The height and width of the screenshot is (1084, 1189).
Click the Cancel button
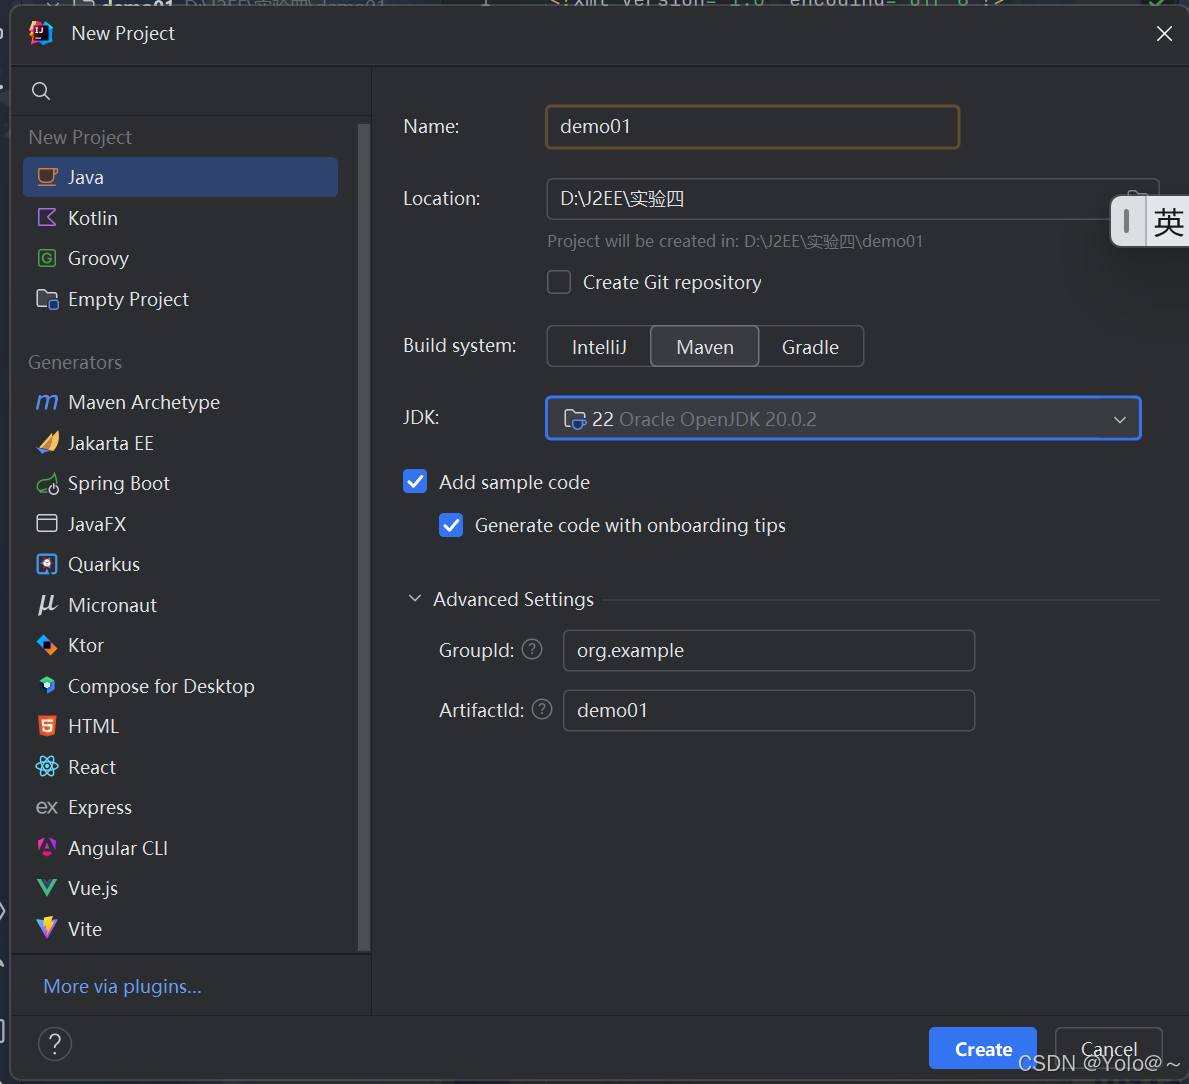click(1109, 1048)
